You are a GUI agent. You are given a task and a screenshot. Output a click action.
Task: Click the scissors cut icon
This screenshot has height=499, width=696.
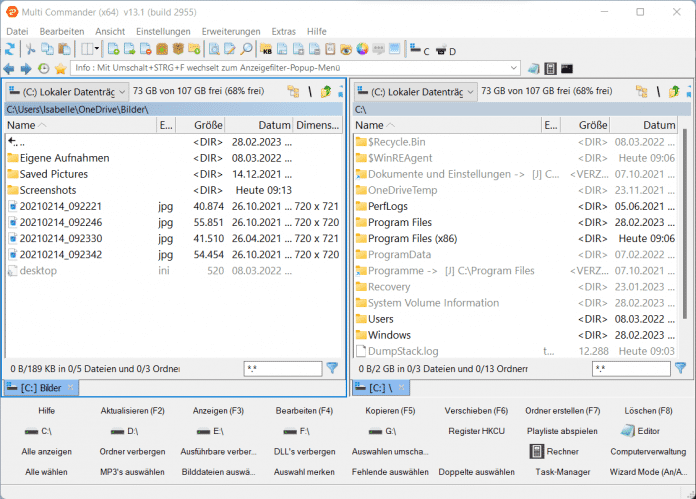[x=31, y=49]
